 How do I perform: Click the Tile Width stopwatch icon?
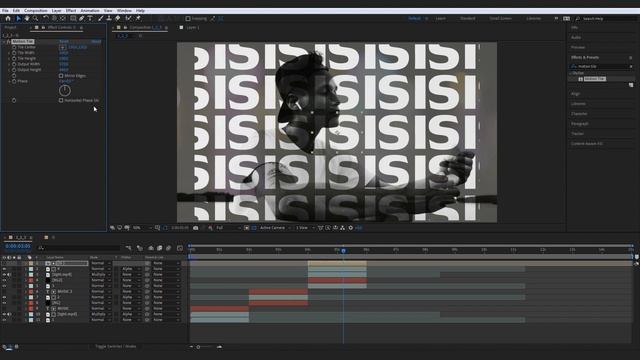[14, 53]
